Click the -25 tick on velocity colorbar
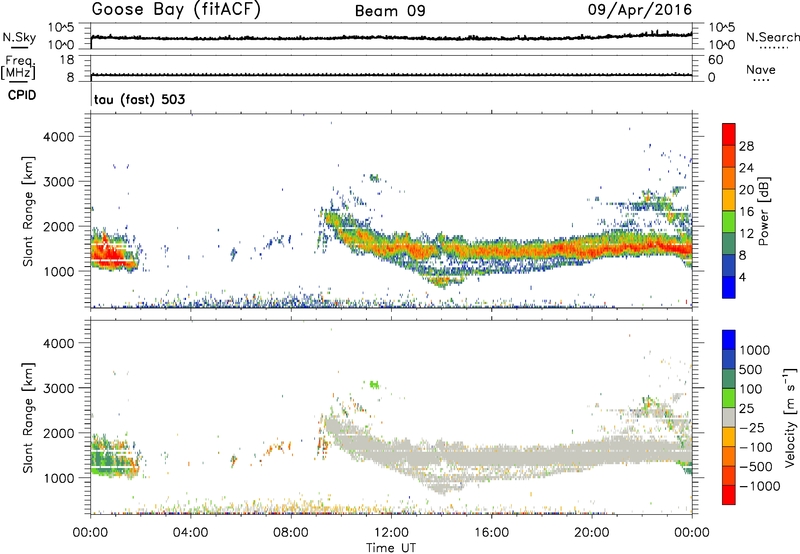Viewport: 800px width, 554px height. (x=752, y=428)
